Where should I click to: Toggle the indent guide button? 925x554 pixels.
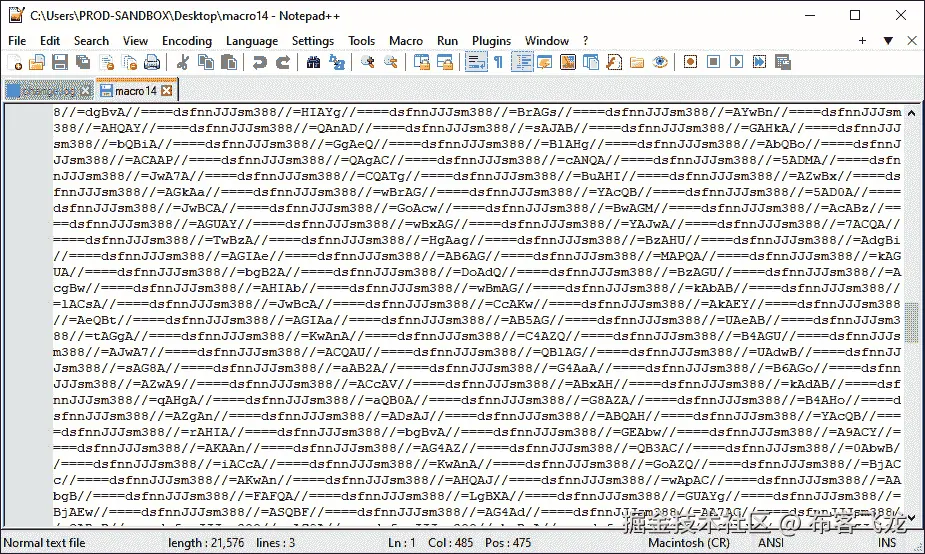point(522,62)
